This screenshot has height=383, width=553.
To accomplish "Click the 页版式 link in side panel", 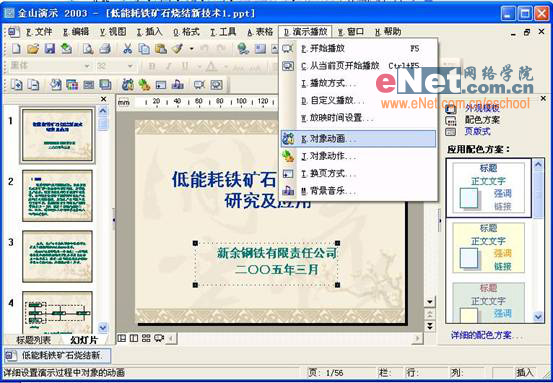I will click(477, 132).
